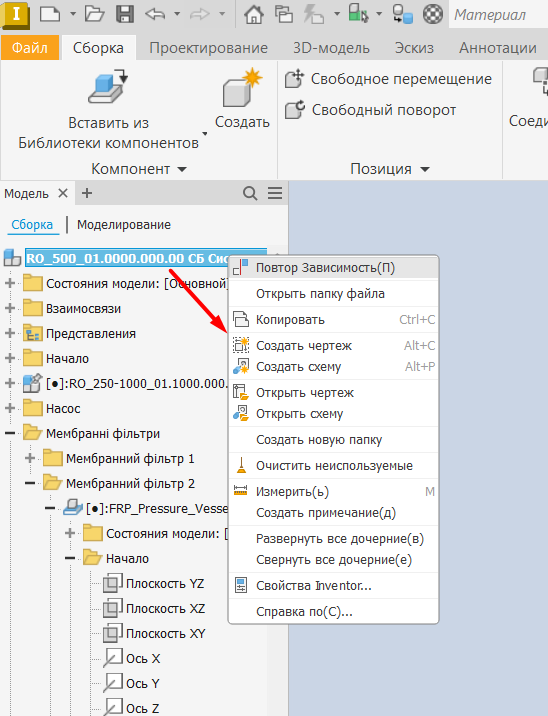Click the Redo arrow icon
This screenshot has width=548, height=716.
[x=200, y=14]
